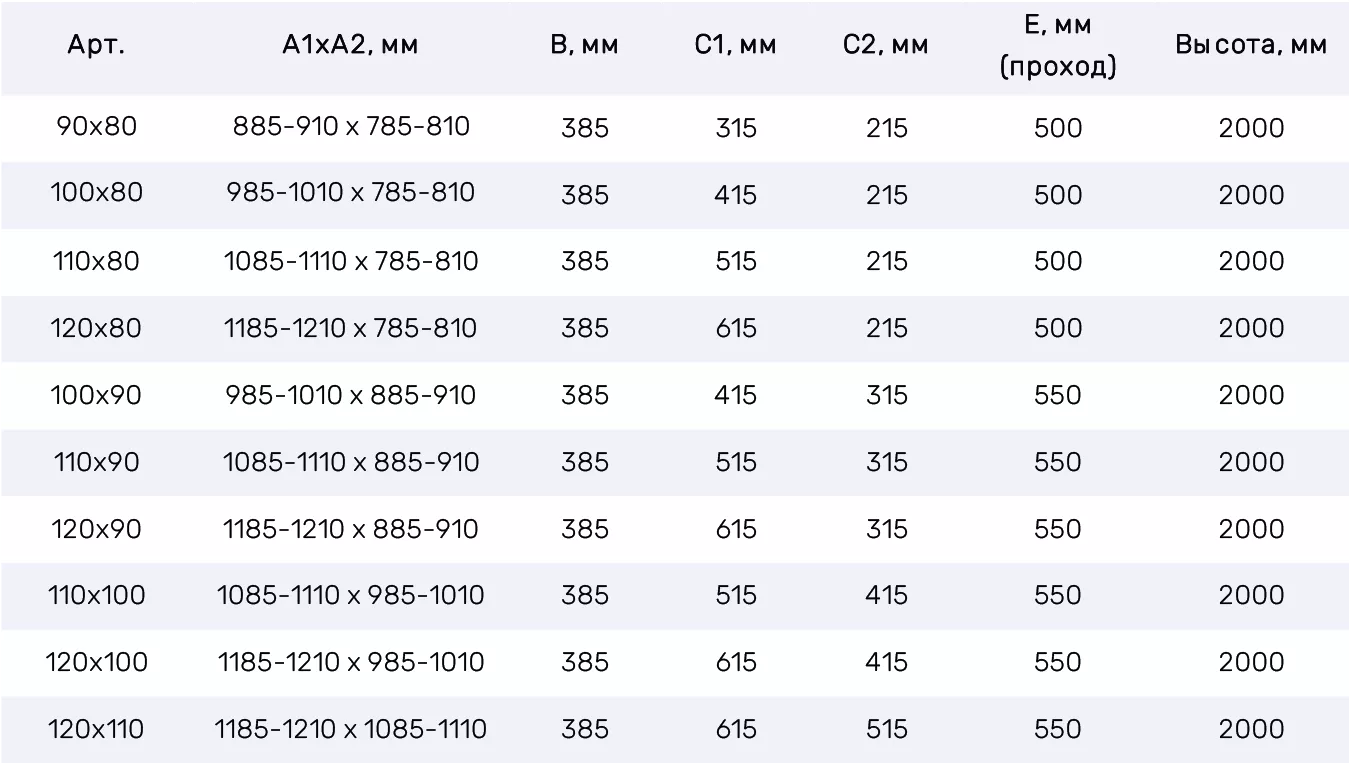Click the '885-910 x 785-810' dimensions cell
This screenshot has width=1349, height=763.
tap(351, 127)
